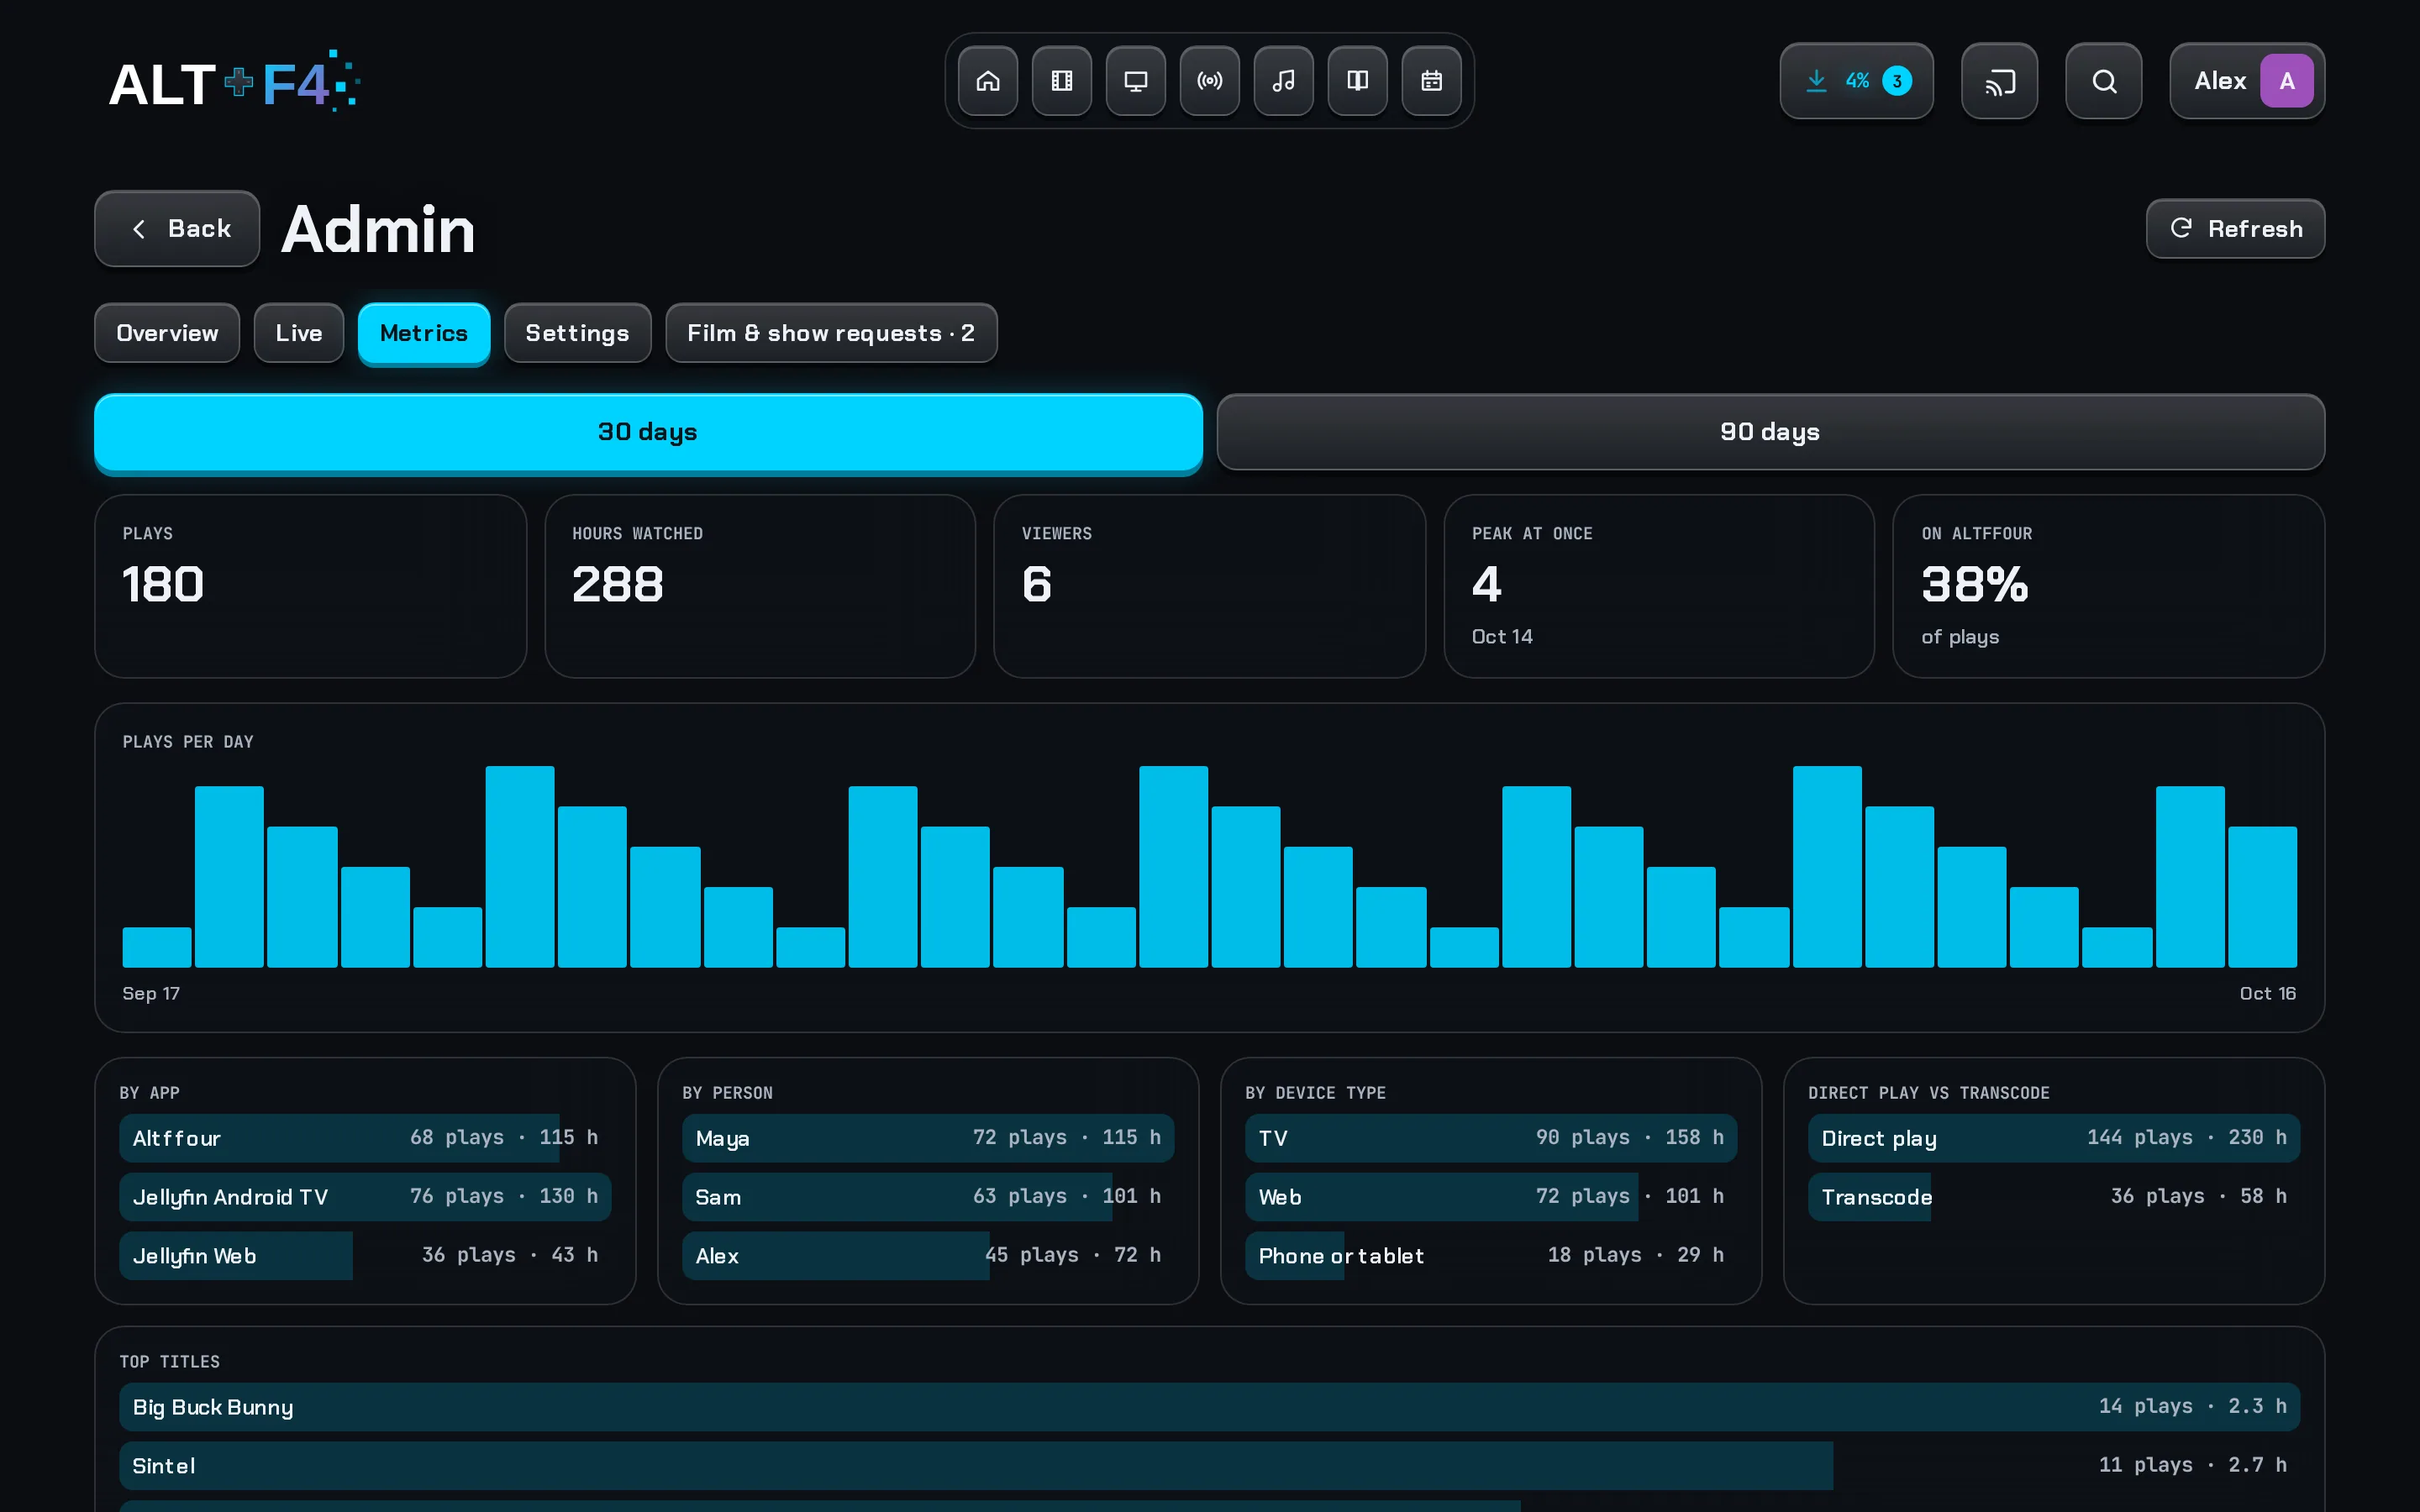Click Sam's row under By Person
Viewport: 2420px width, 1512px height.
[928, 1197]
